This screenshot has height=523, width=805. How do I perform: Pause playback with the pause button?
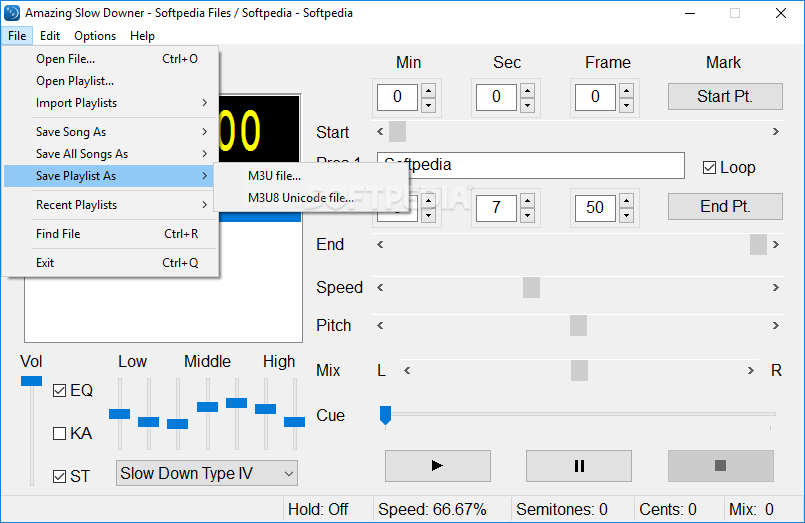(579, 466)
